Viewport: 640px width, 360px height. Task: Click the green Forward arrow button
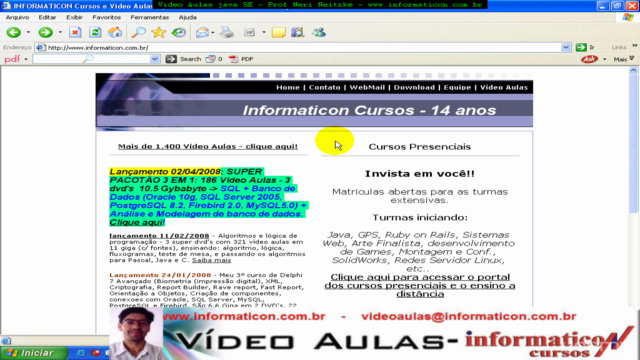pyautogui.click(x=45, y=32)
